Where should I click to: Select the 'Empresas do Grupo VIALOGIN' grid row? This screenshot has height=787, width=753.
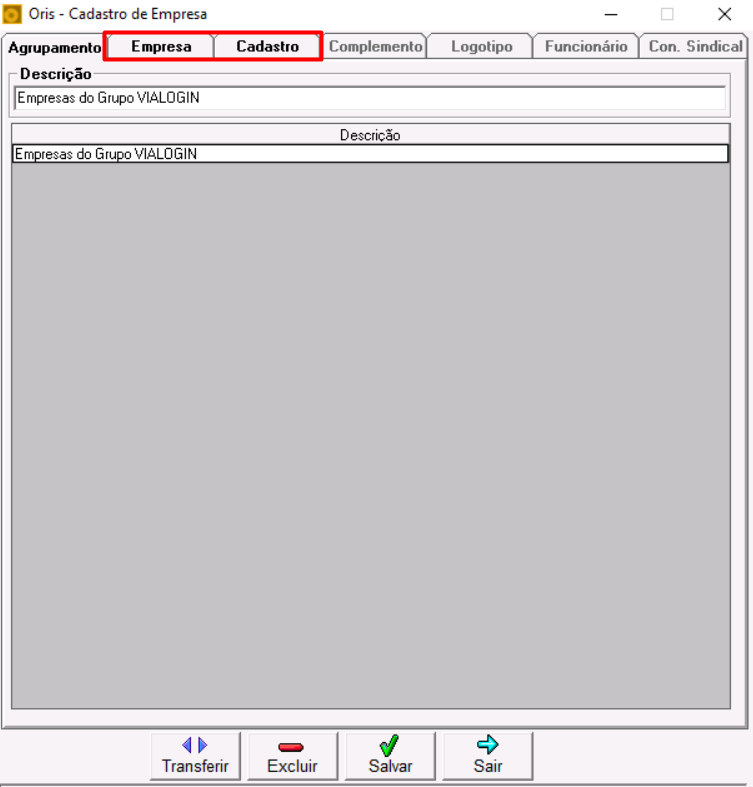point(370,154)
